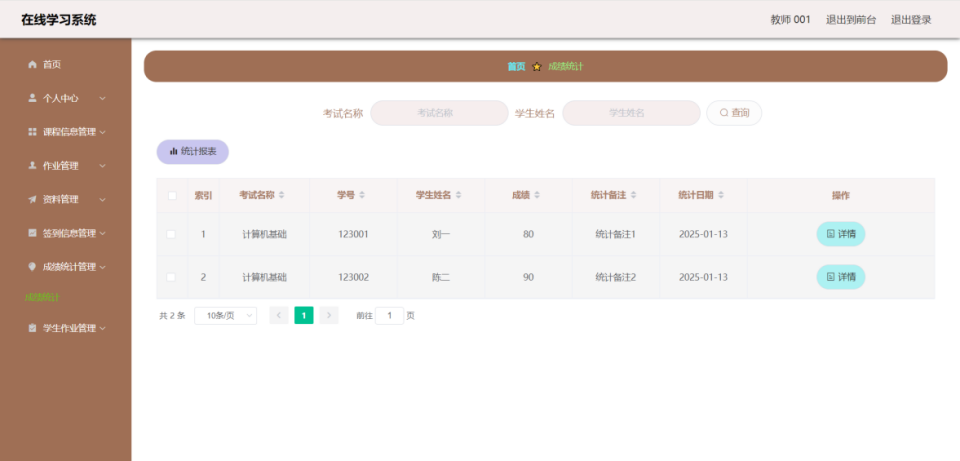
Task: Click the calendar icon beside 签到信息管理
Action: point(32,233)
